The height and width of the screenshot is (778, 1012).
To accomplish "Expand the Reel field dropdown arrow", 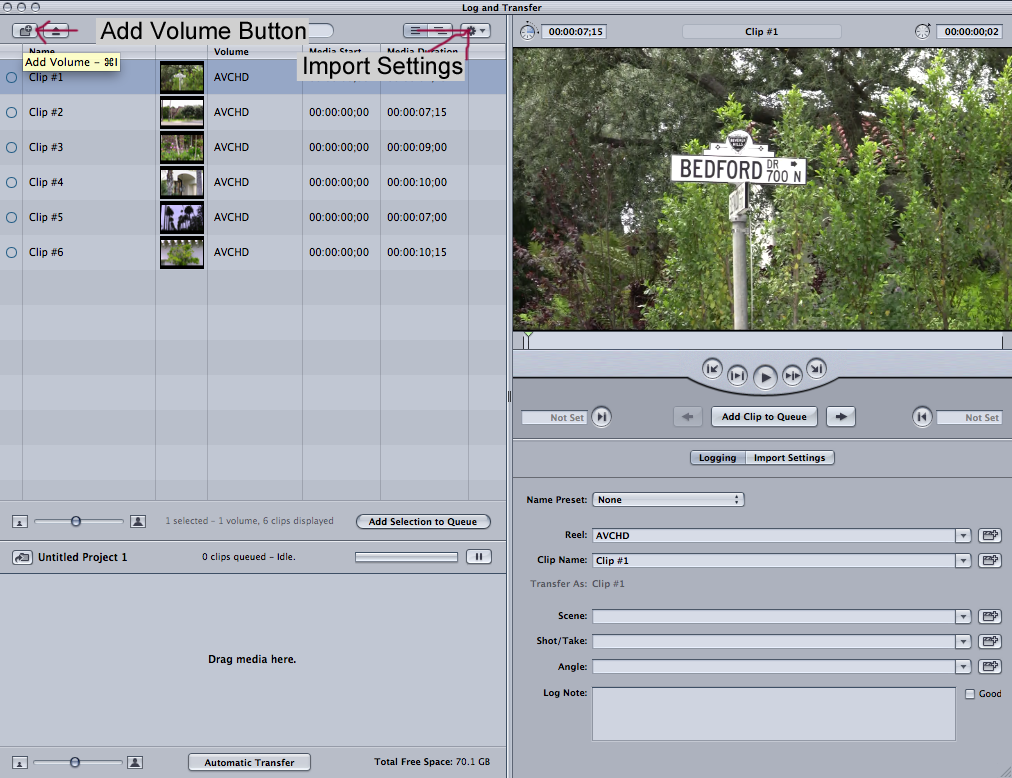I will point(963,535).
